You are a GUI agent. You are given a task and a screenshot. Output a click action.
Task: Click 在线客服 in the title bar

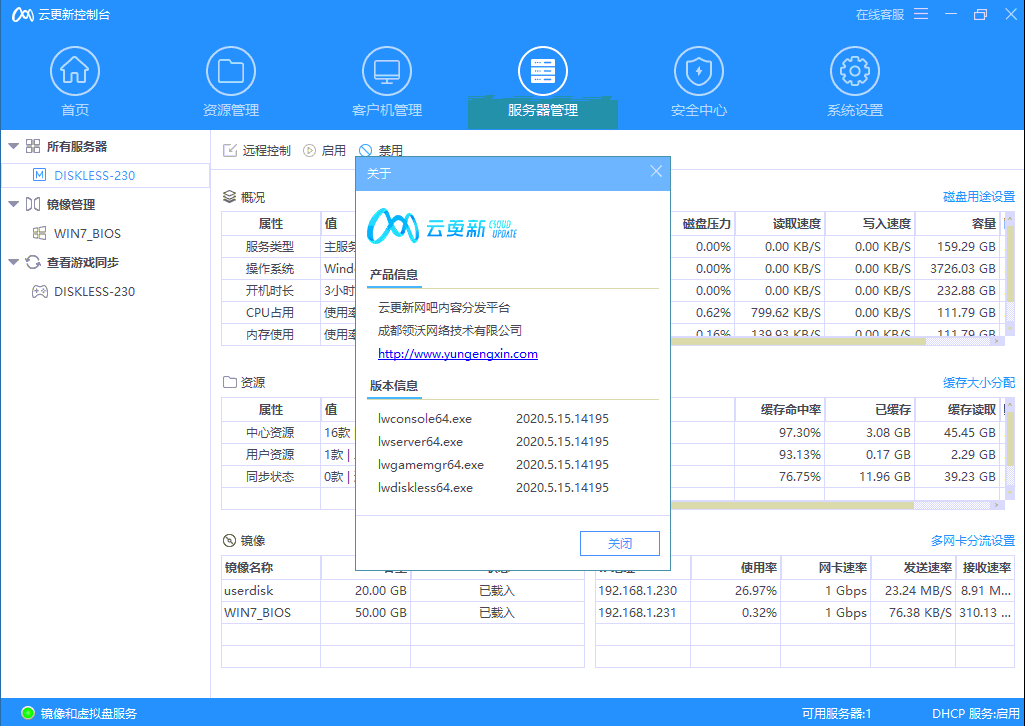tap(880, 14)
